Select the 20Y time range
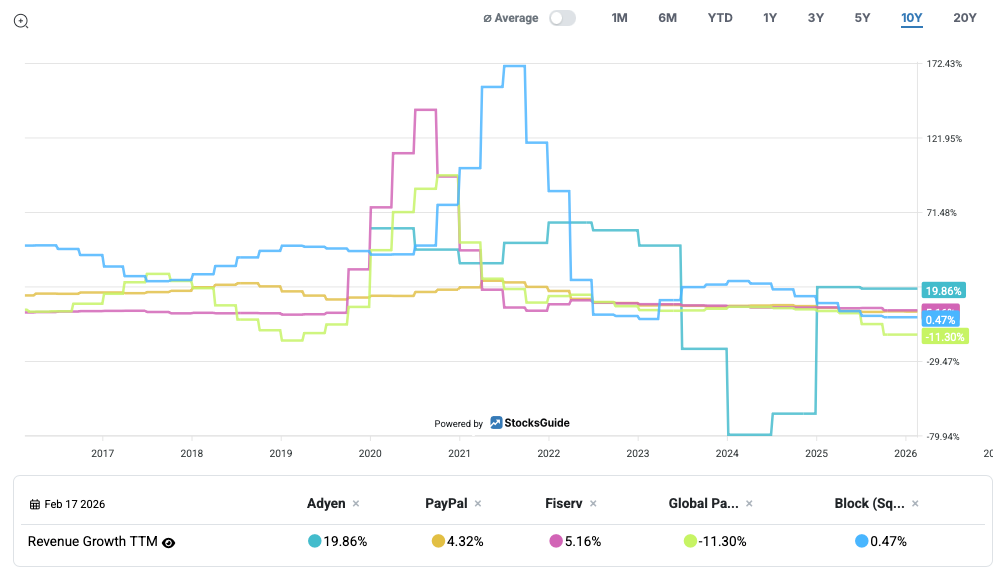This screenshot has width=1000, height=575. pos(965,18)
